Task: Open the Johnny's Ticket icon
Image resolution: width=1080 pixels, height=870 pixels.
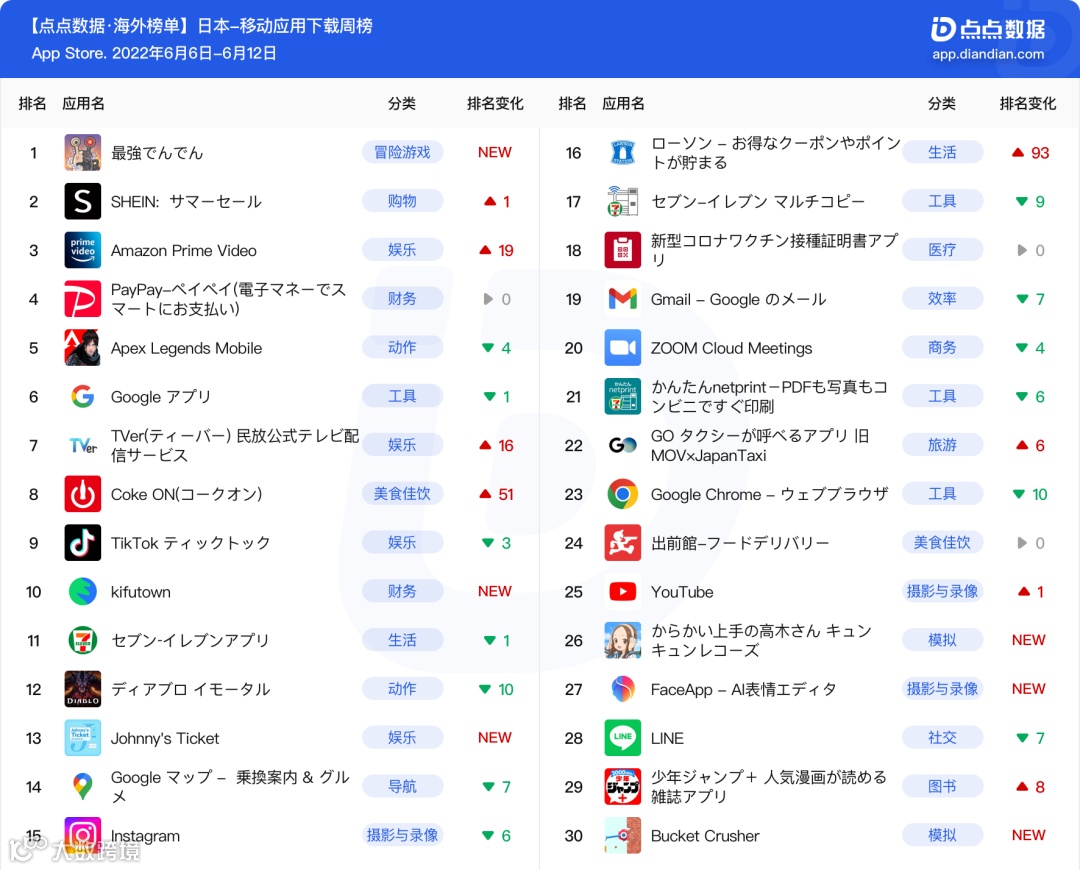Action: [83, 738]
